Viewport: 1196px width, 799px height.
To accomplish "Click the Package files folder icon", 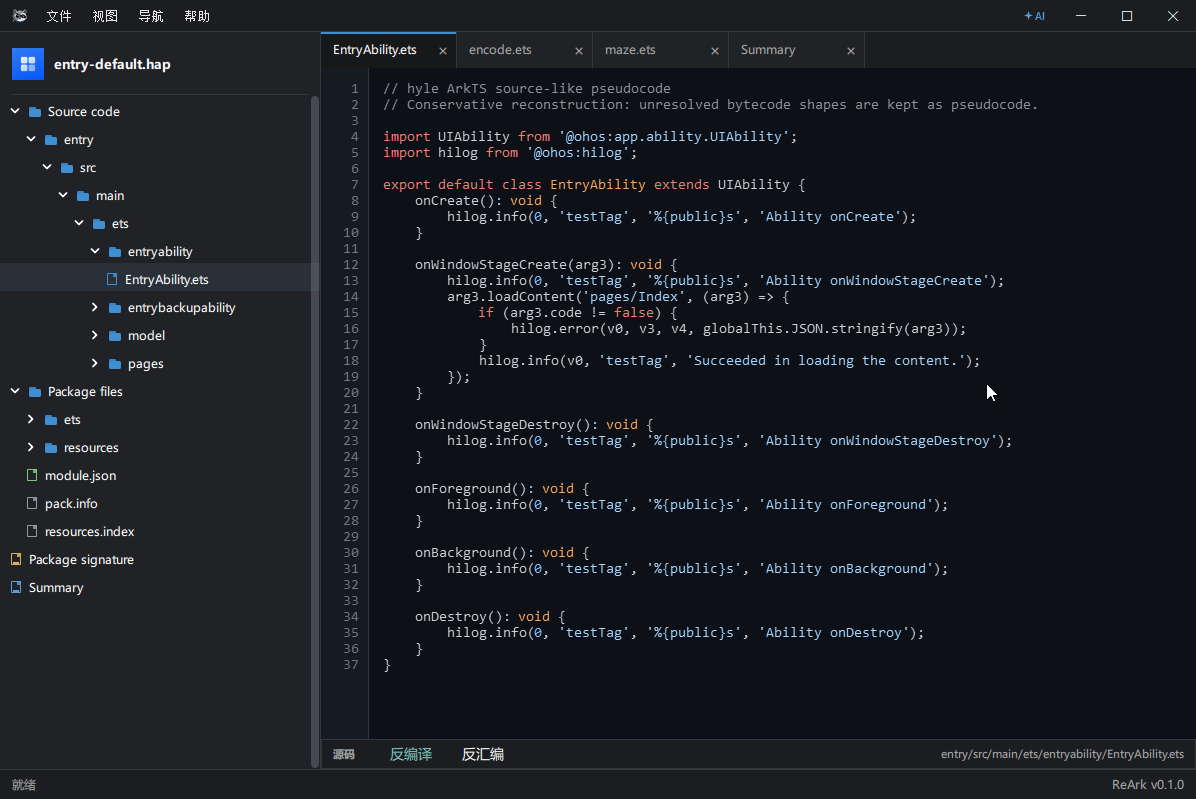I will point(35,392).
